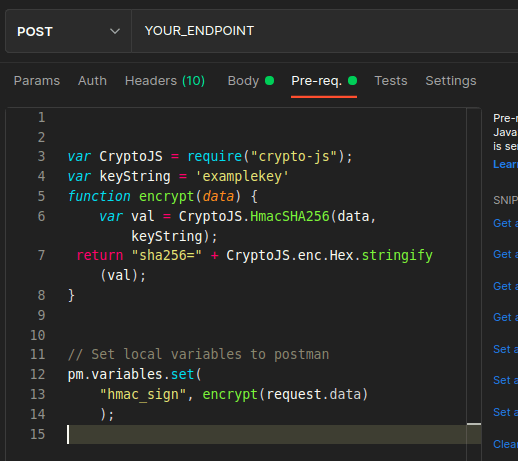Switch to the Params tab

click(x=37, y=81)
